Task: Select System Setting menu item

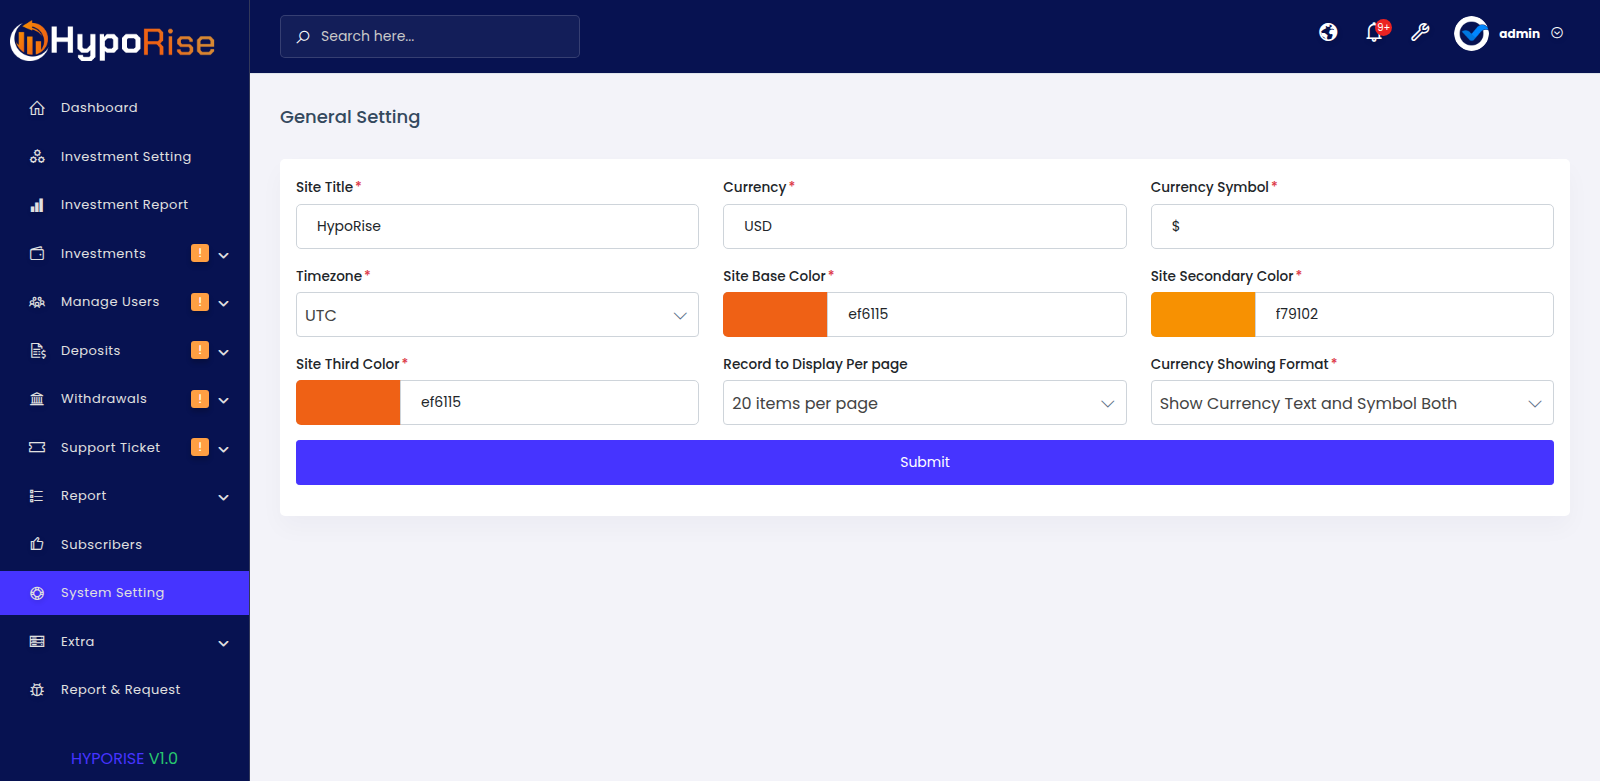Action: click(x=124, y=593)
